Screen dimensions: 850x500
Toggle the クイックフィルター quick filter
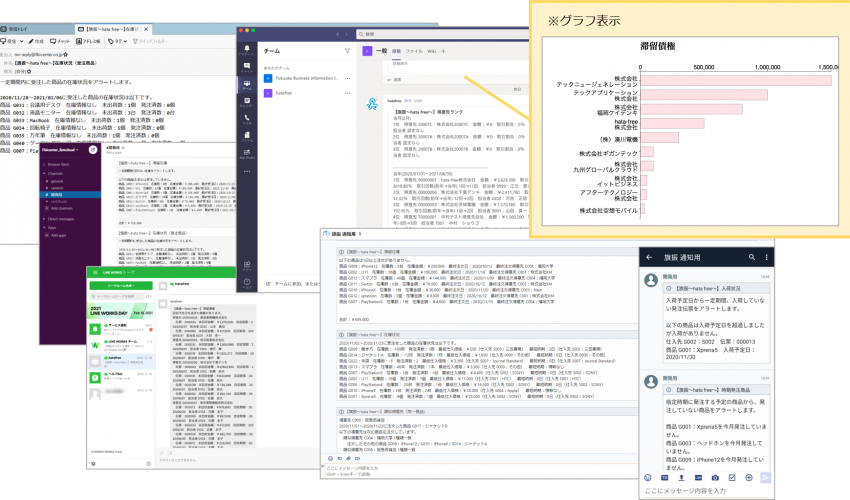pos(150,41)
